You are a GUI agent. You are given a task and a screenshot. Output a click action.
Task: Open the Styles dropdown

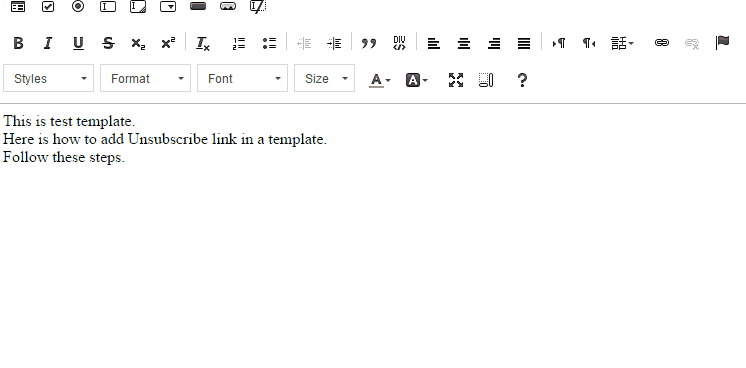tap(49, 79)
